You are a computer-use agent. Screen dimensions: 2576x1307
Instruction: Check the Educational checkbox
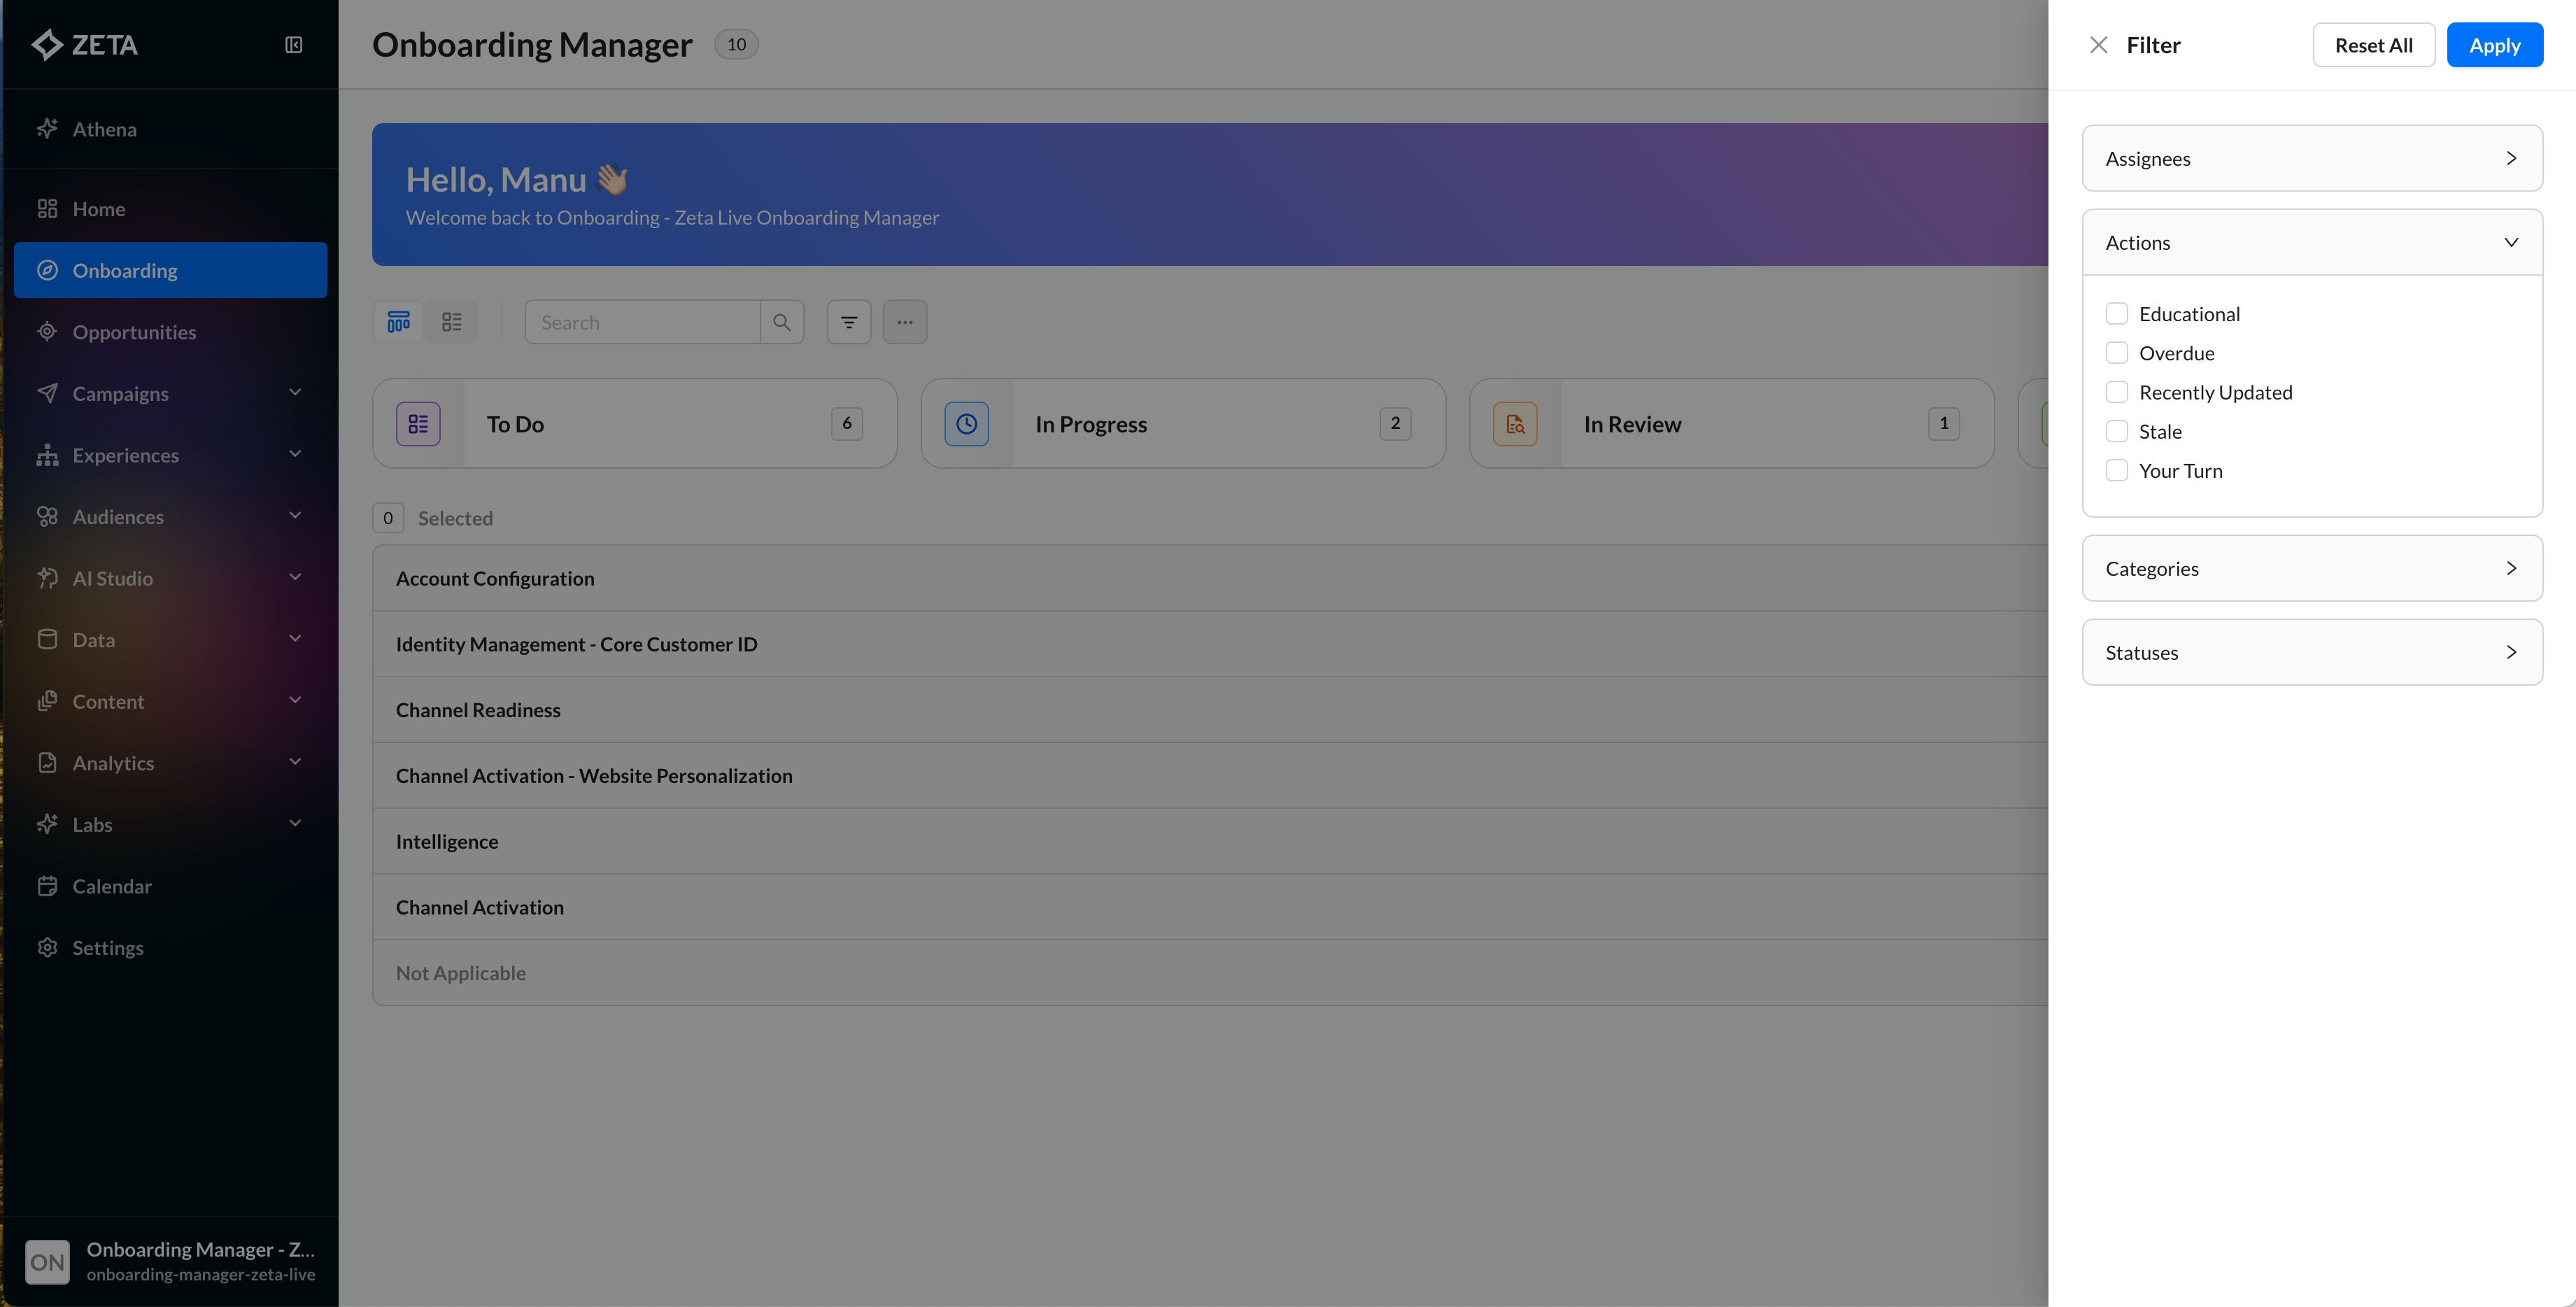coord(2116,314)
